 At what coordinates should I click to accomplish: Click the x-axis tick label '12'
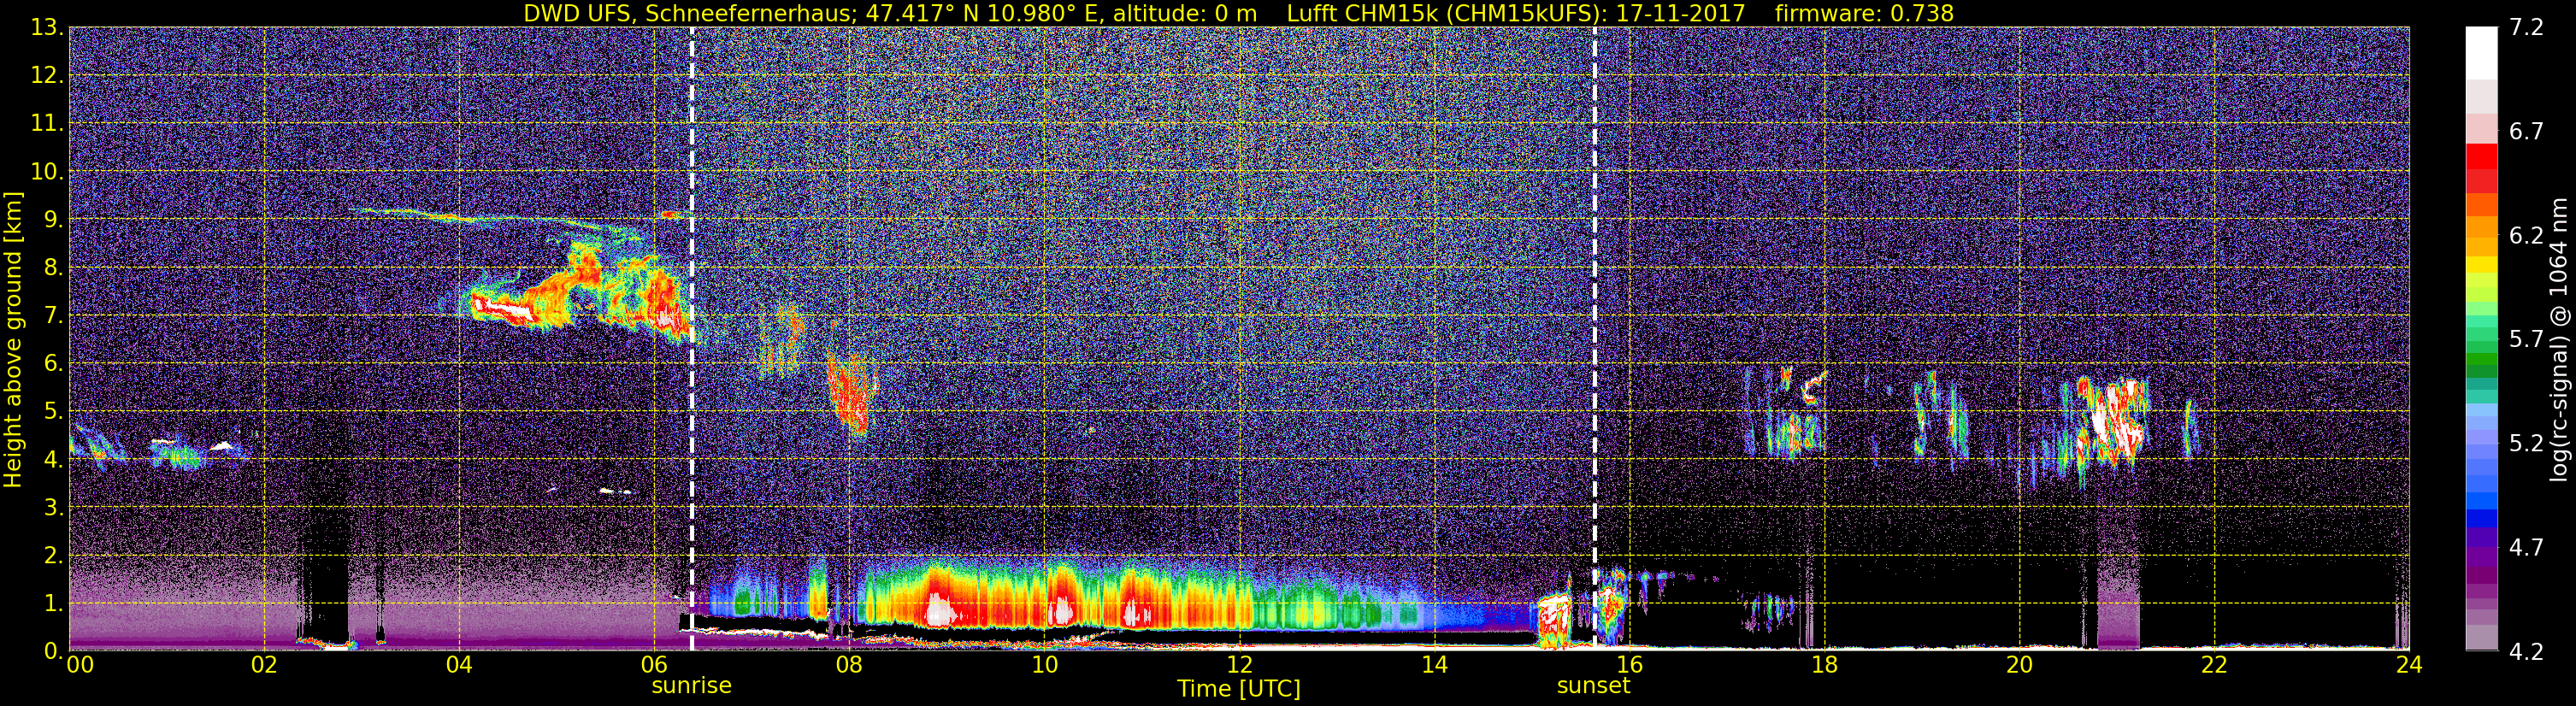coord(1239,666)
